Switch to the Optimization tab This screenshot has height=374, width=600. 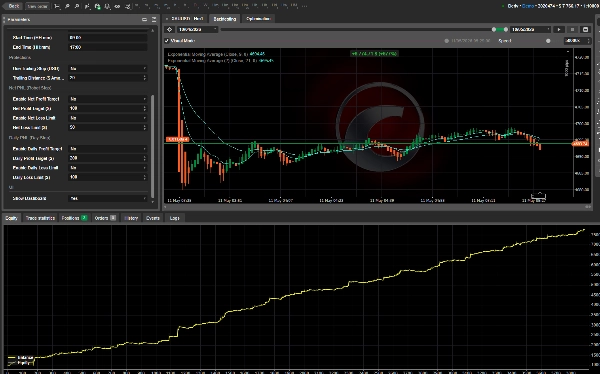click(258, 19)
